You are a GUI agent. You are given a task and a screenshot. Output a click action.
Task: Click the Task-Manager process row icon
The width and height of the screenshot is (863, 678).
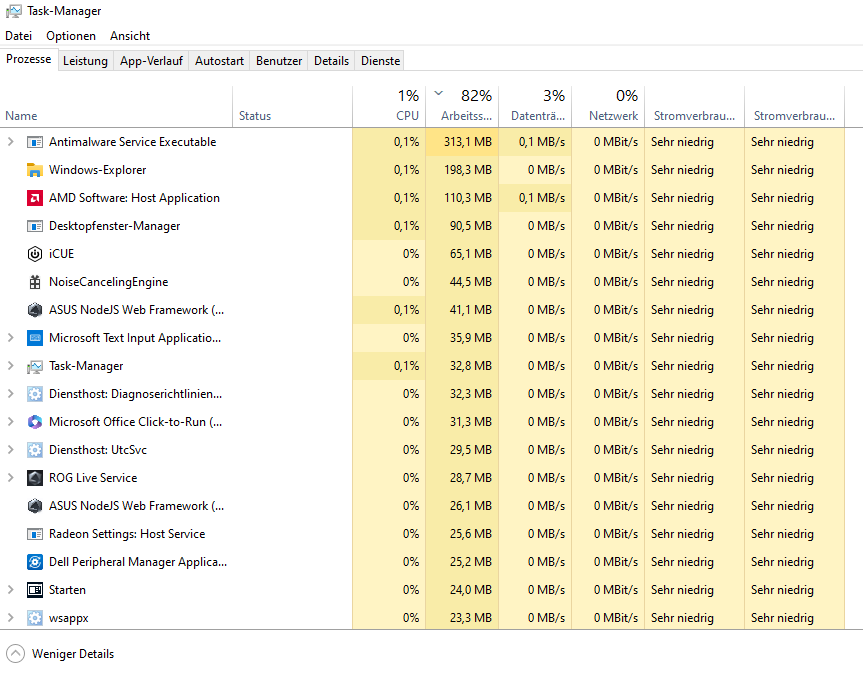pos(35,367)
